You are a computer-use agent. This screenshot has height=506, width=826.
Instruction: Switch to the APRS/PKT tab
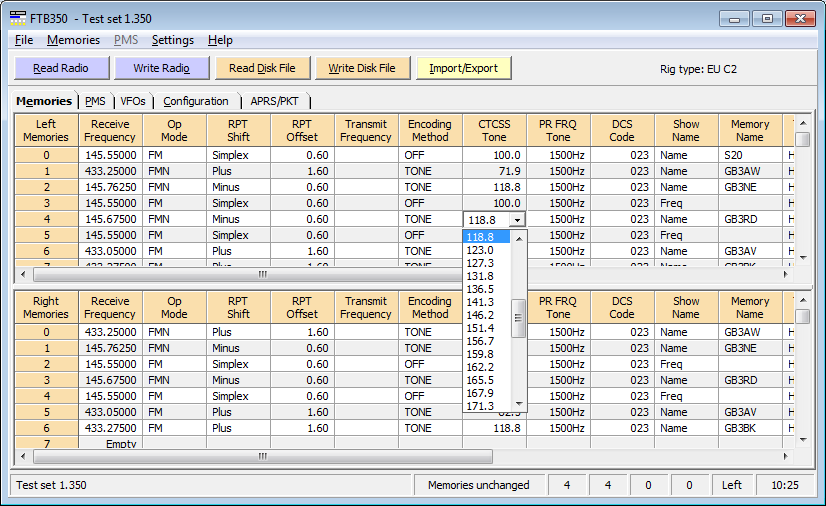tap(274, 101)
